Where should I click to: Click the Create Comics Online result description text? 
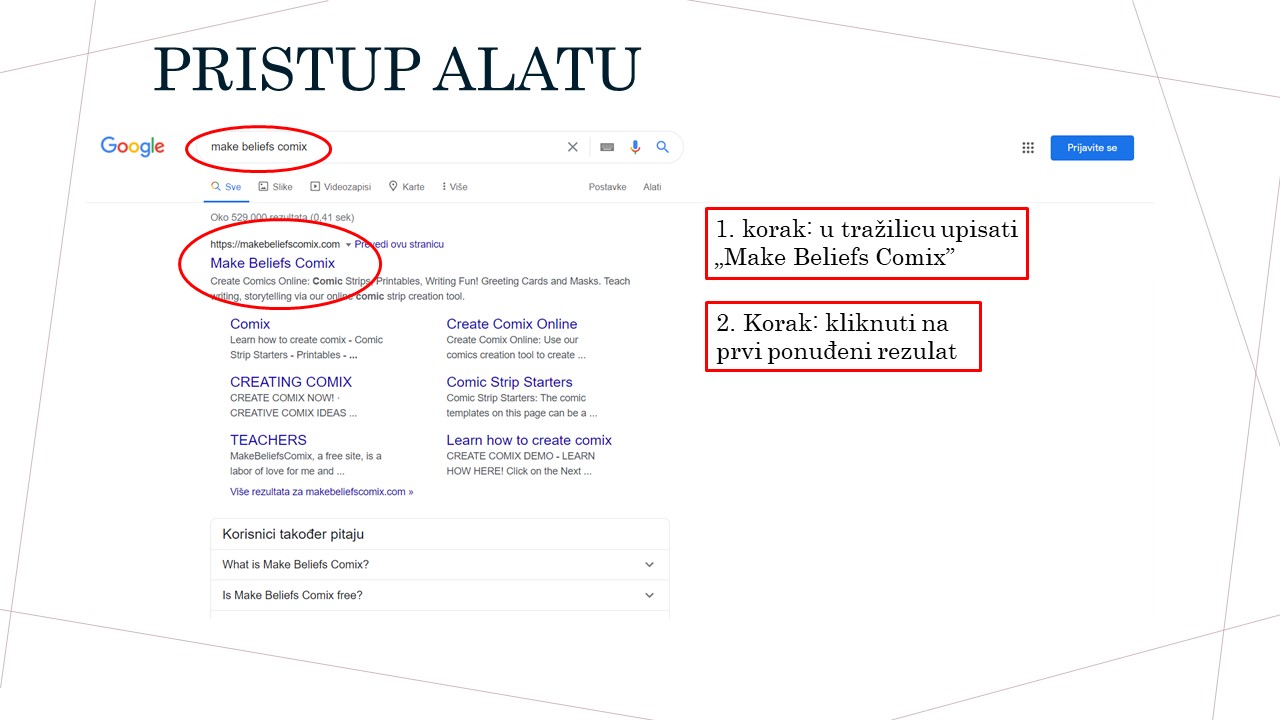click(420, 289)
